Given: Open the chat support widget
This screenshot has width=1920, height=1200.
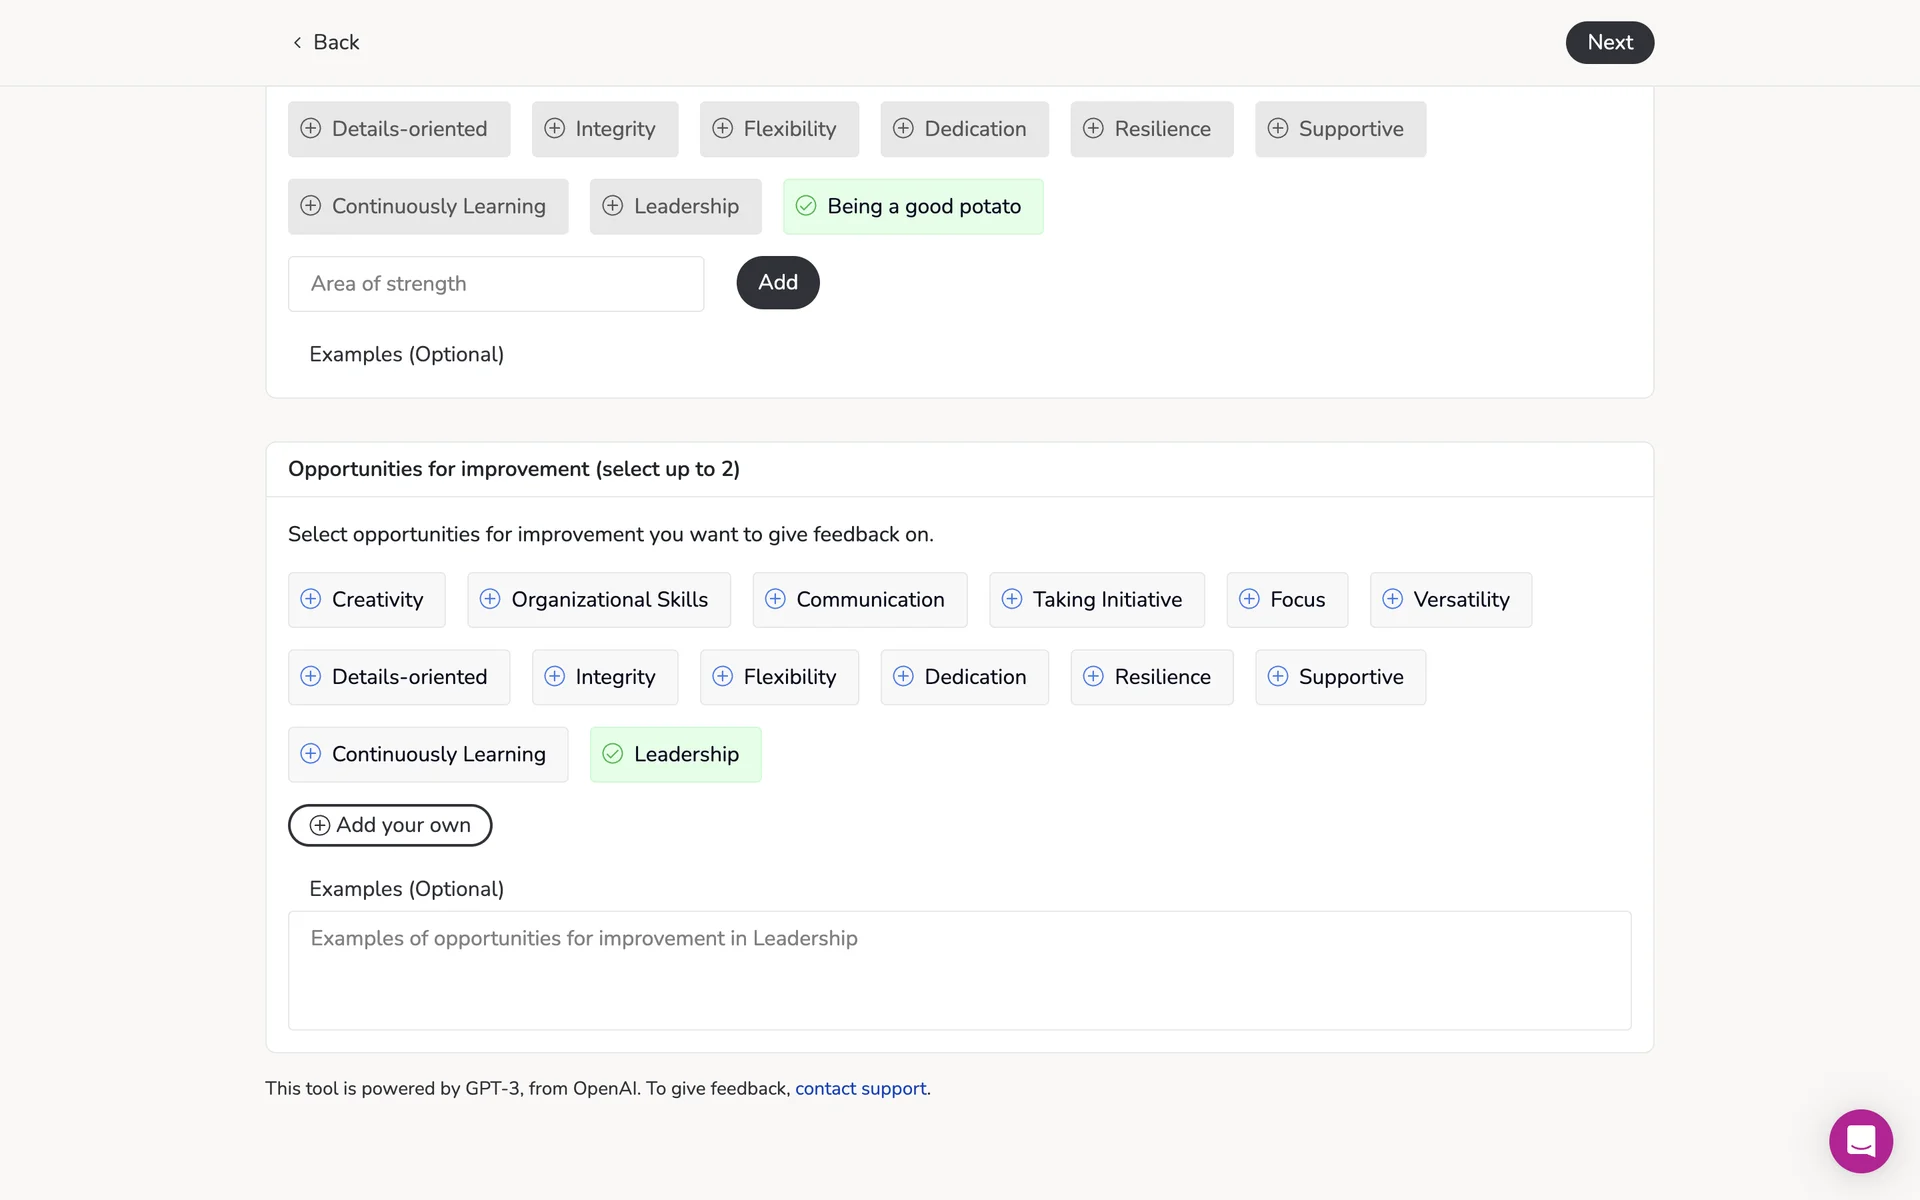Looking at the screenshot, I should (1860, 1141).
